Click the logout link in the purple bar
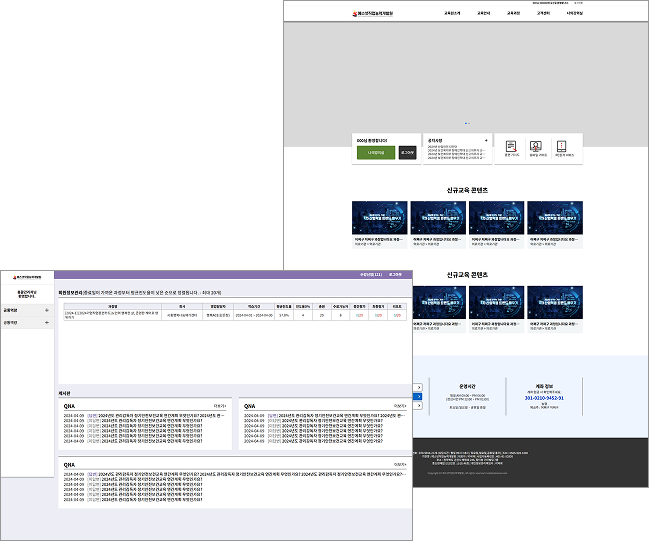 [395, 274]
